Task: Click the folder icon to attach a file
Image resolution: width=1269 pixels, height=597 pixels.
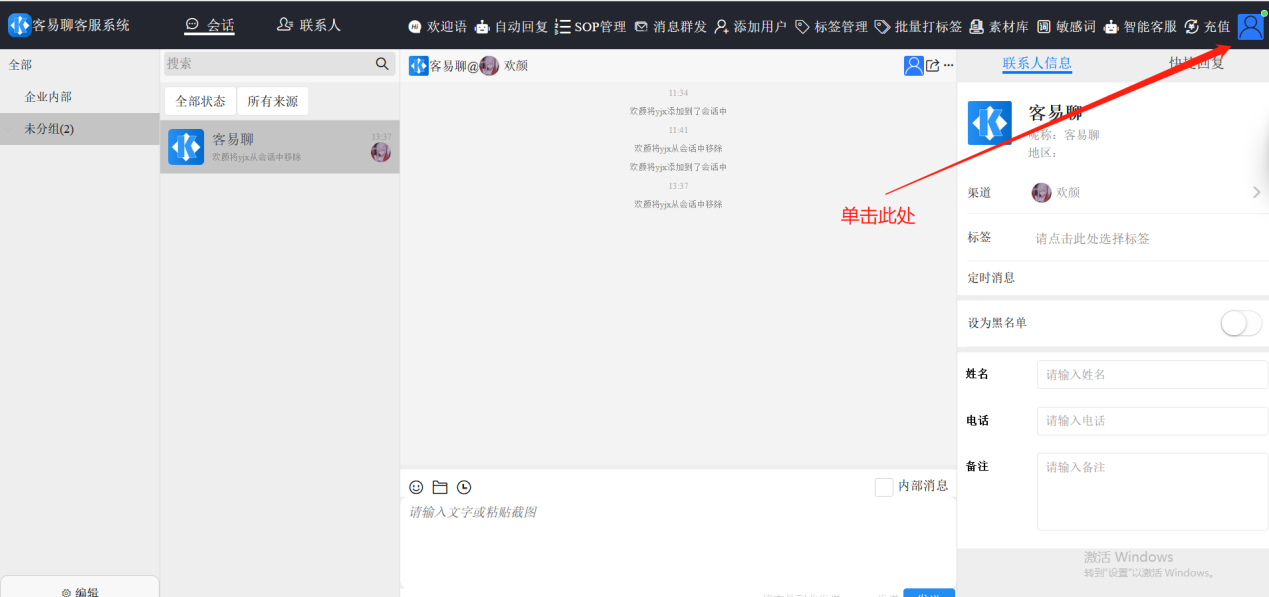Action: [440, 487]
